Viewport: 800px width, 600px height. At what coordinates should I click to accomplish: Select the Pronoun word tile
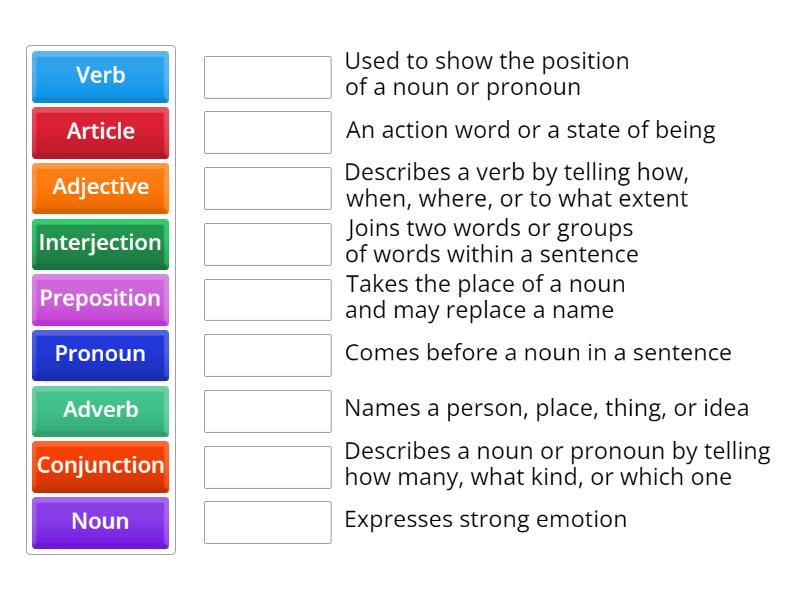click(100, 355)
